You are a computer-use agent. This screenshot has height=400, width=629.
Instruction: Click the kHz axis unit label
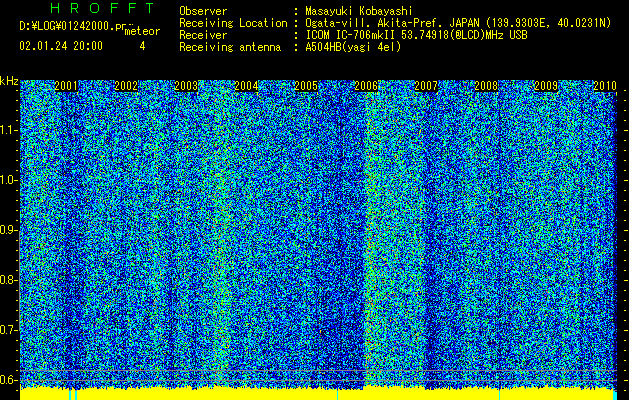9,81
